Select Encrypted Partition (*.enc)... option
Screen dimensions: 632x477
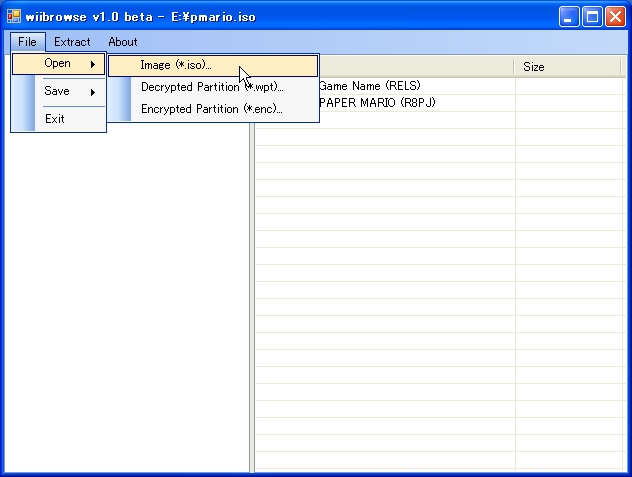(213, 109)
